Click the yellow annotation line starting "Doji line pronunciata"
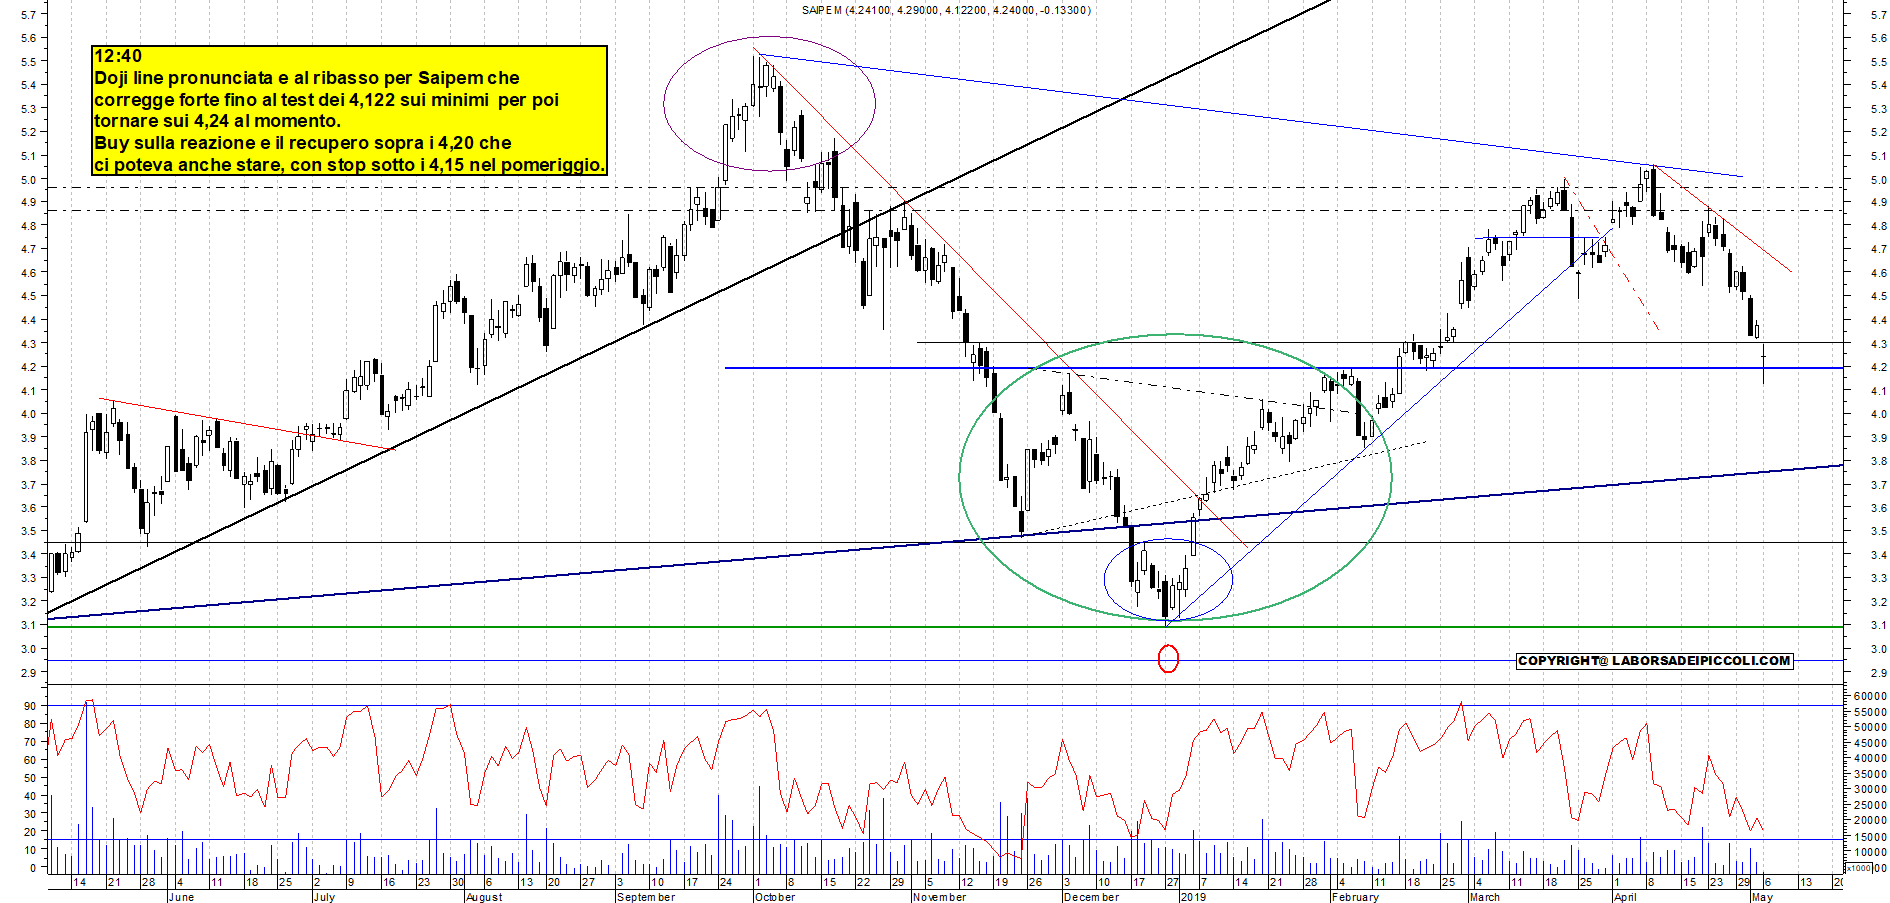The width and height of the screenshot is (1890, 903). point(307,78)
